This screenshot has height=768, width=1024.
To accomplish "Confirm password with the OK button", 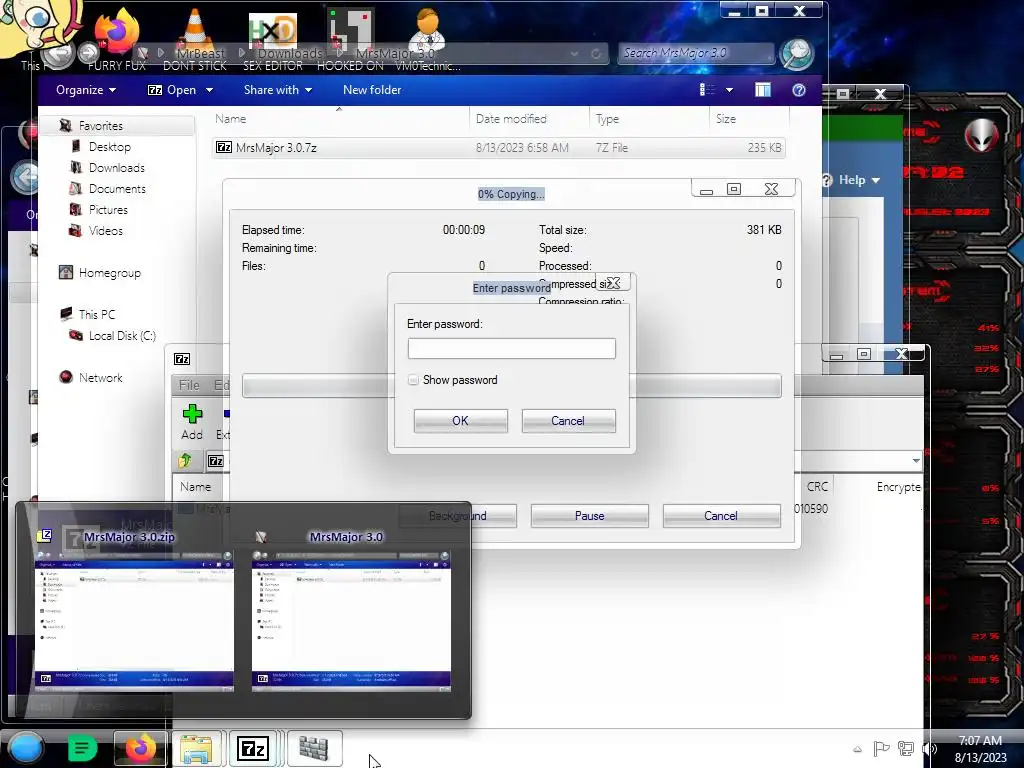I will point(460,421).
